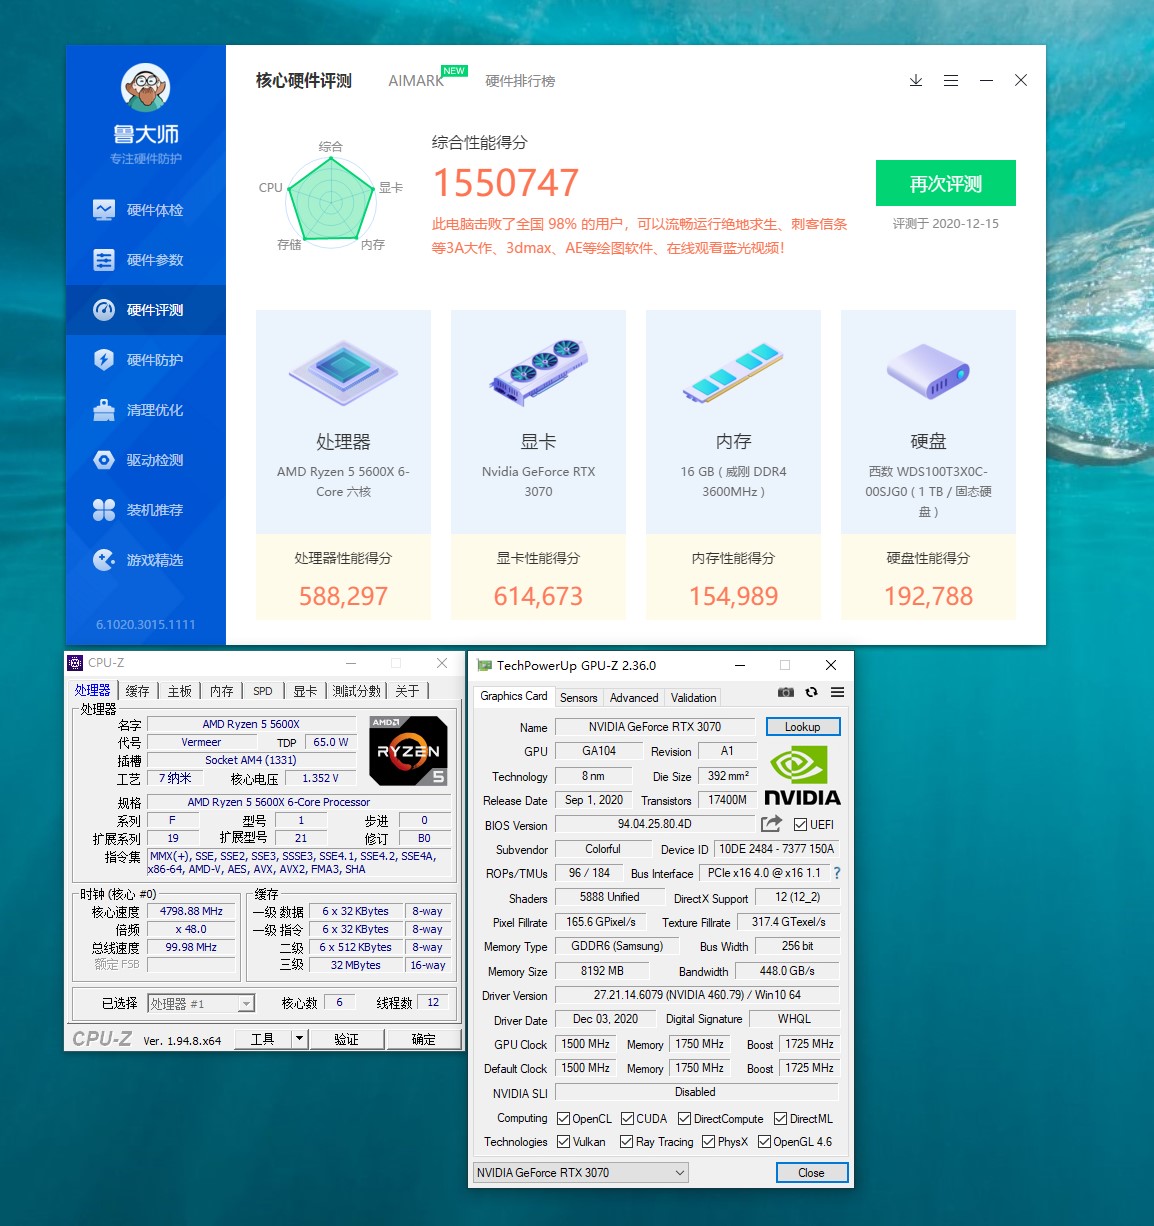The width and height of the screenshot is (1154, 1226).
Task: Click the download arrow icon in Ludashi title bar
Action: (x=916, y=80)
